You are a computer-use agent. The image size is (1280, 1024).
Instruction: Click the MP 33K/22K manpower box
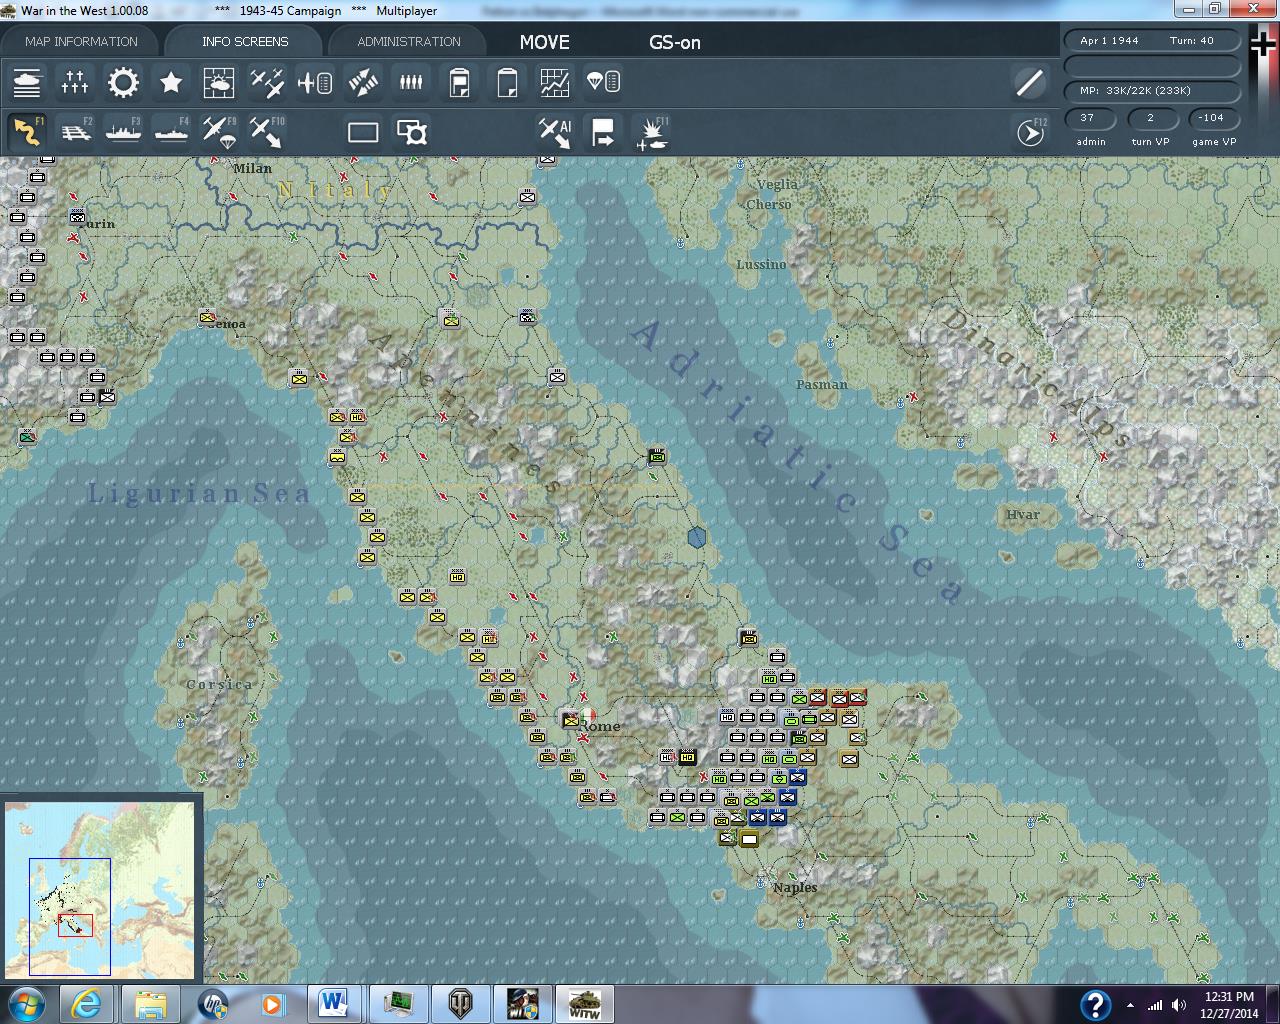click(1153, 90)
